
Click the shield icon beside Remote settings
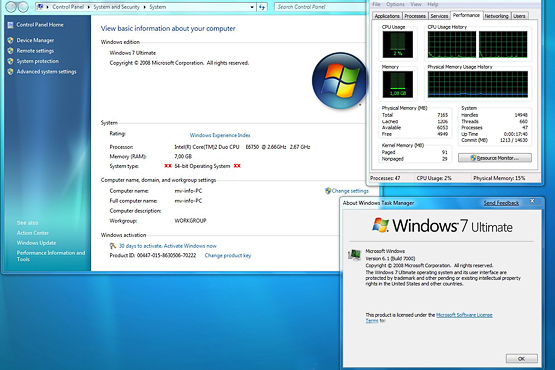(10, 51)
